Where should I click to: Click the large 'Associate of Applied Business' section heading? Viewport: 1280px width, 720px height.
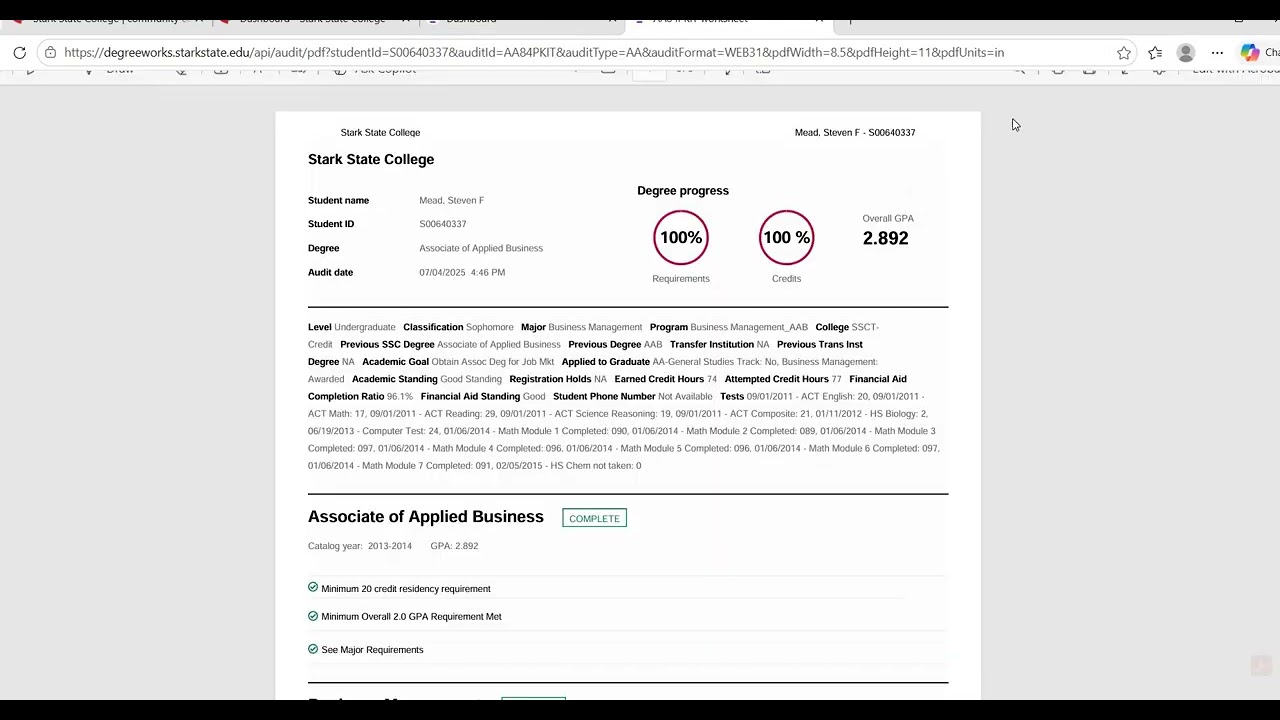426,517
